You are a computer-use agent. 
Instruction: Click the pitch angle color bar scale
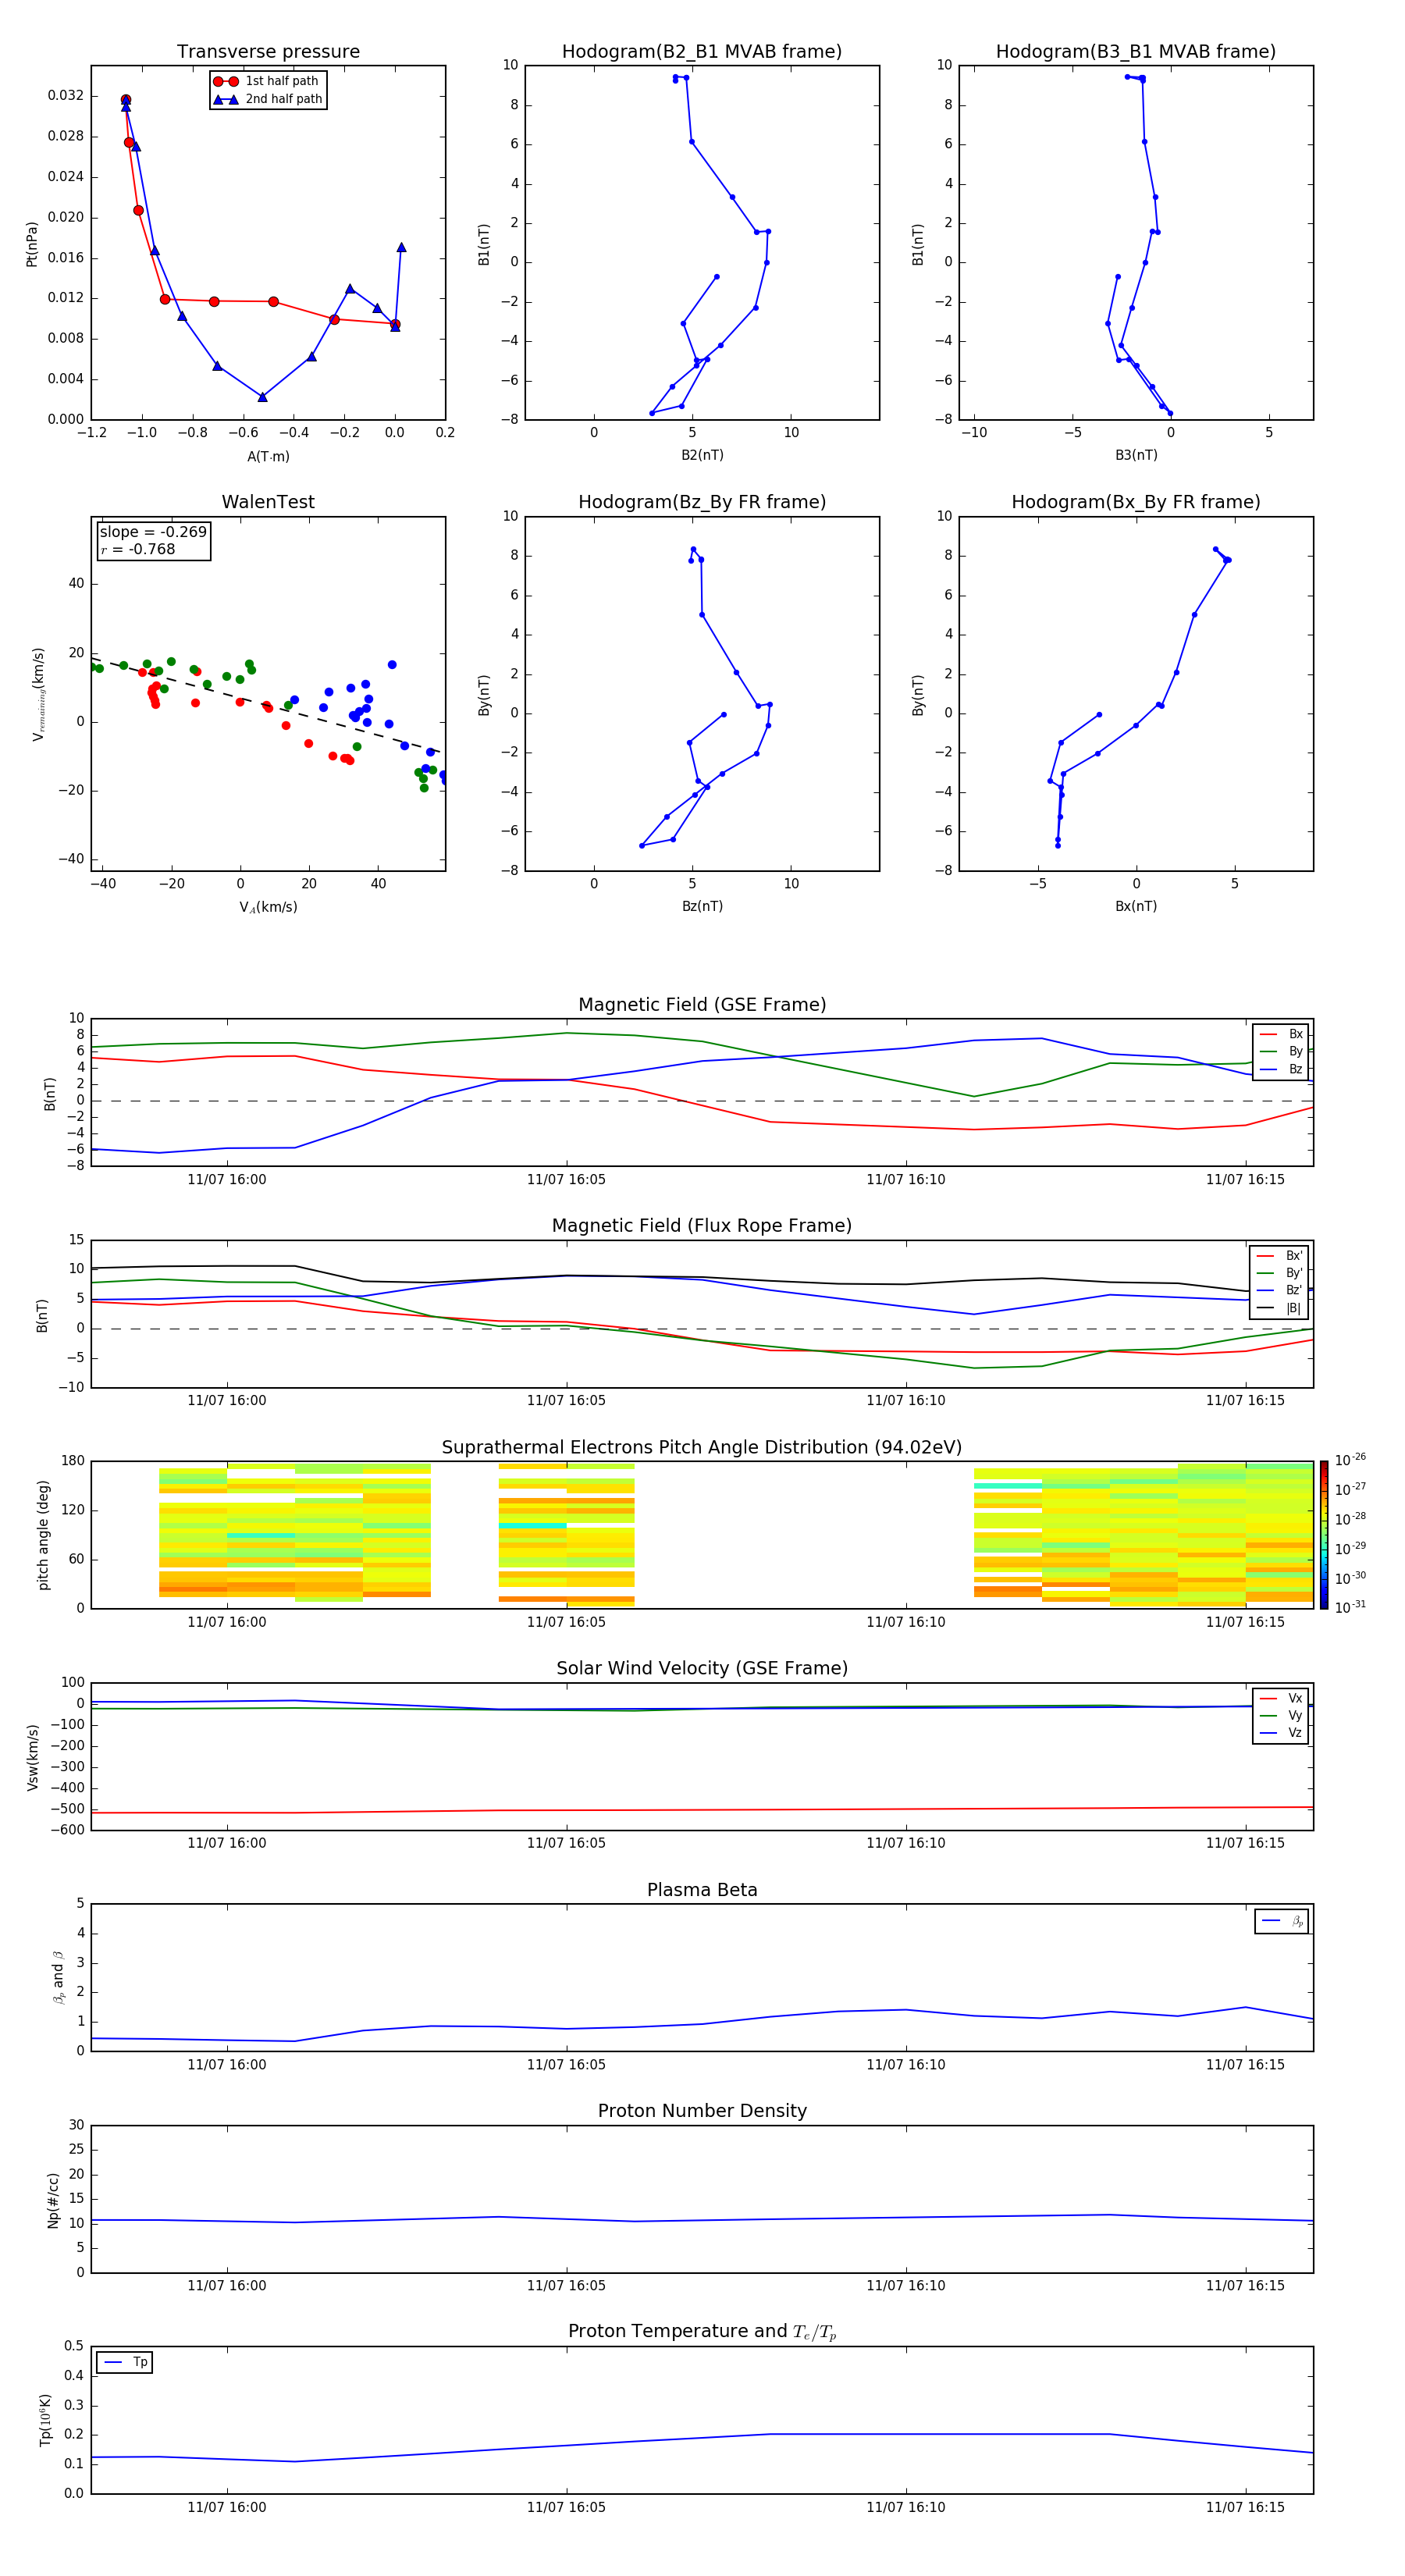click(x=1324, y=1535)
